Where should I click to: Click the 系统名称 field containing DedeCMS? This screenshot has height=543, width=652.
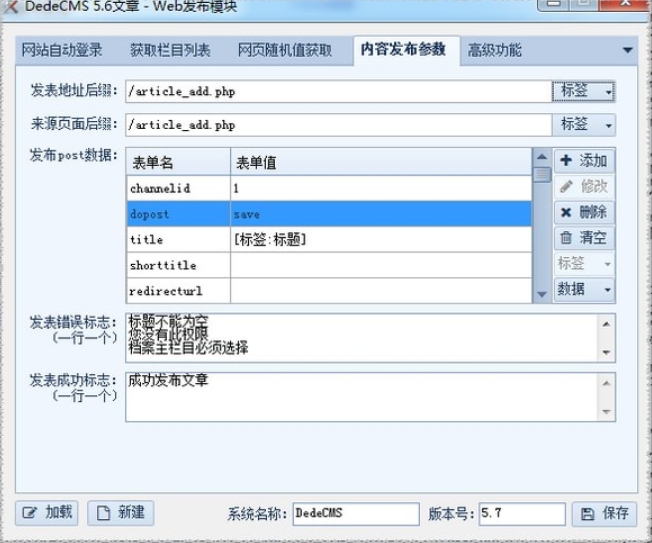[x=356, y=513]
